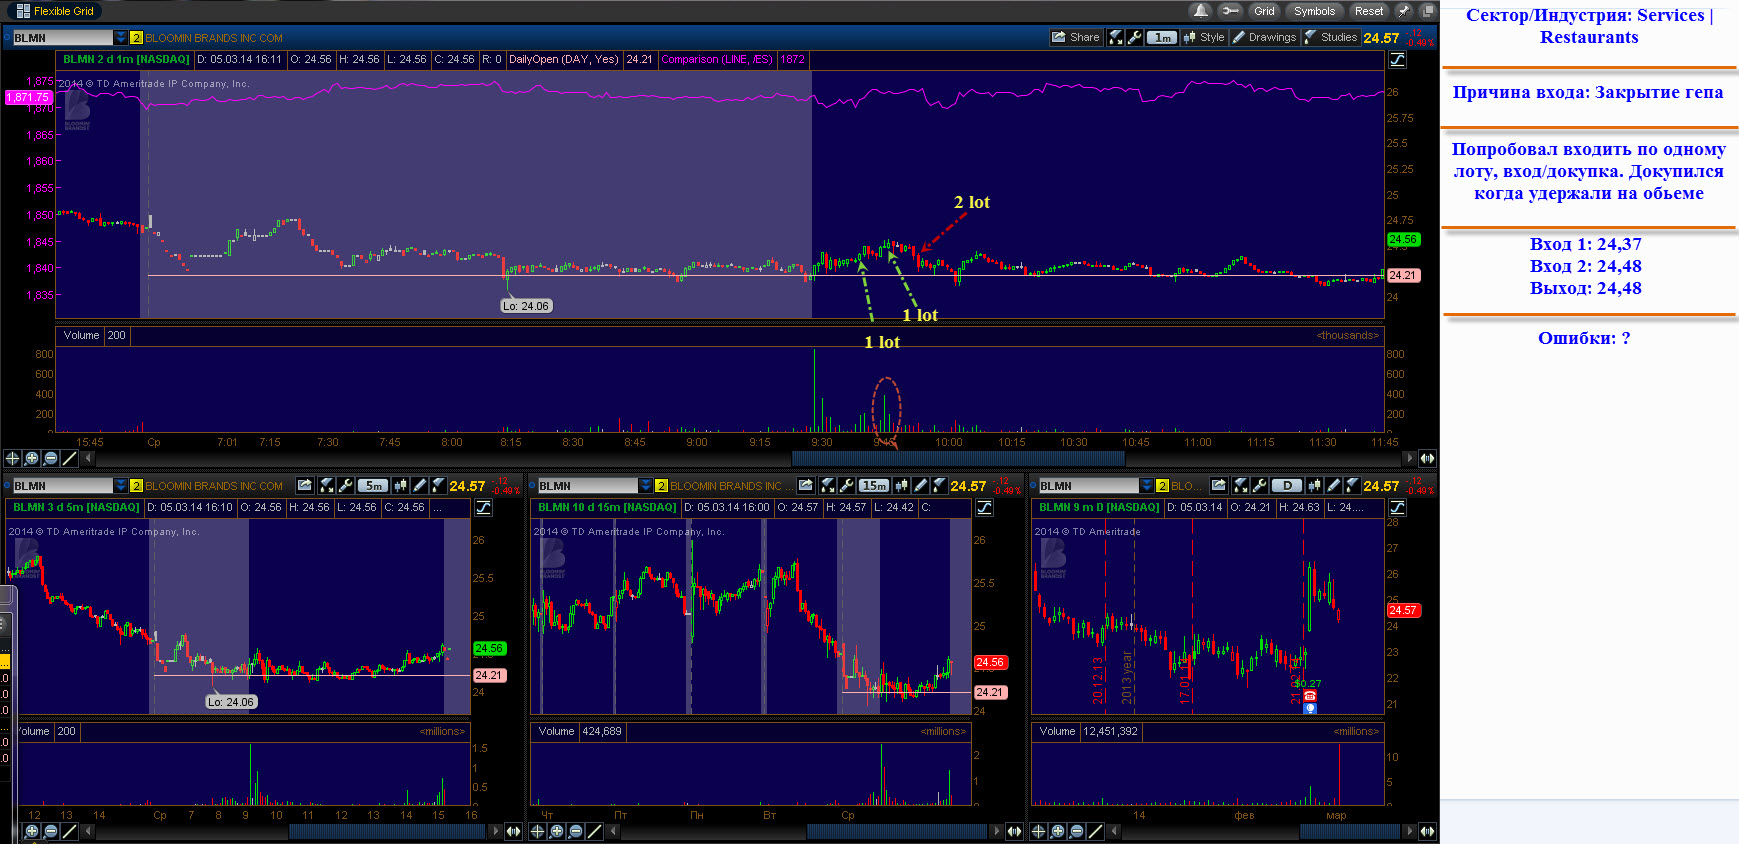The width and height of the screenshot is (1739, 844).
Task: Select crosshair pan tool under main chart
Action: click(x=12, y=458)
